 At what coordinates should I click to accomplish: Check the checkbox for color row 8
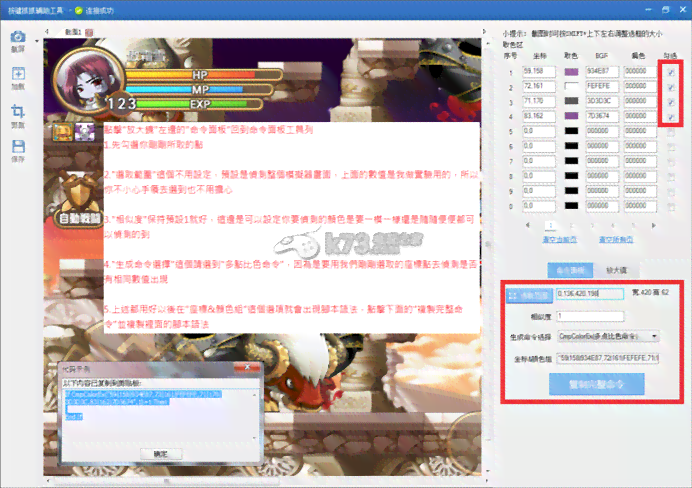tap(671, 177)
